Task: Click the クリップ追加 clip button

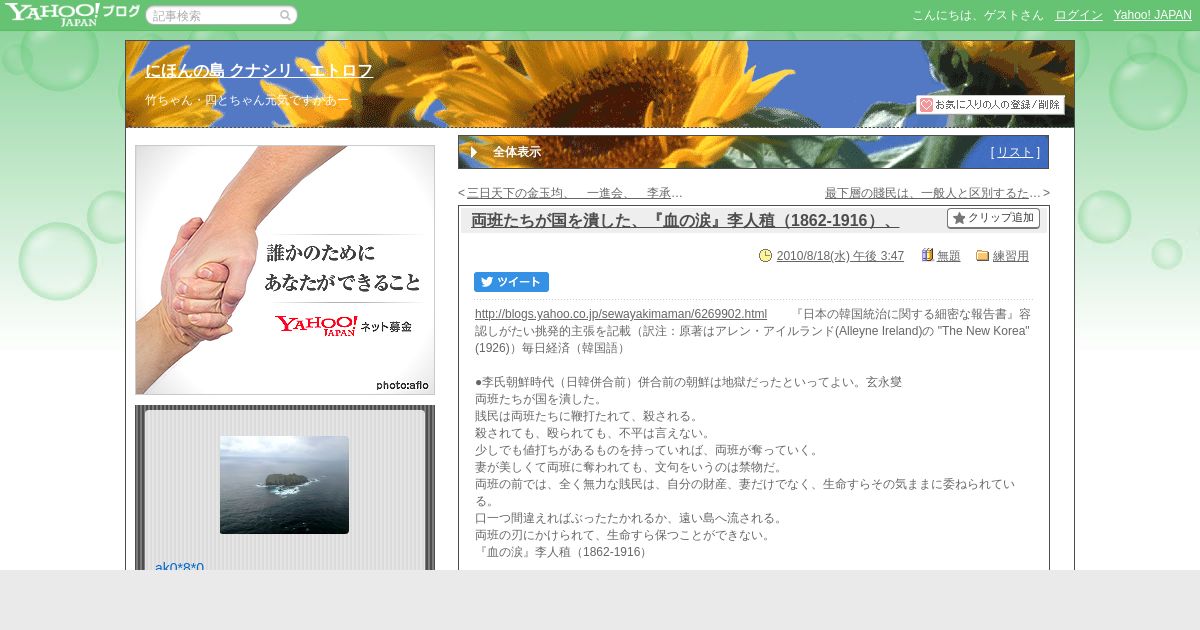Action: pos(993,218)
